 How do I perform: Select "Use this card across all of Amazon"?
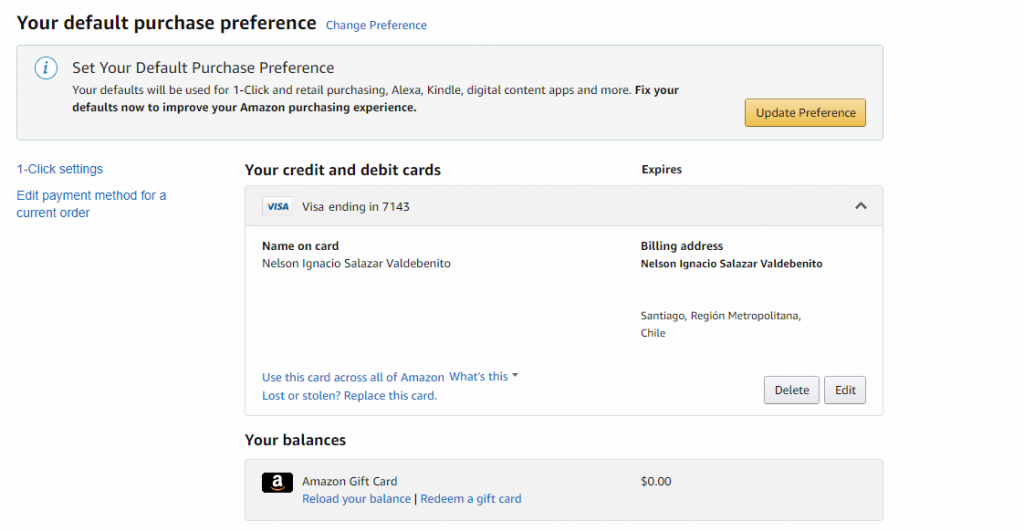point(353,377)
